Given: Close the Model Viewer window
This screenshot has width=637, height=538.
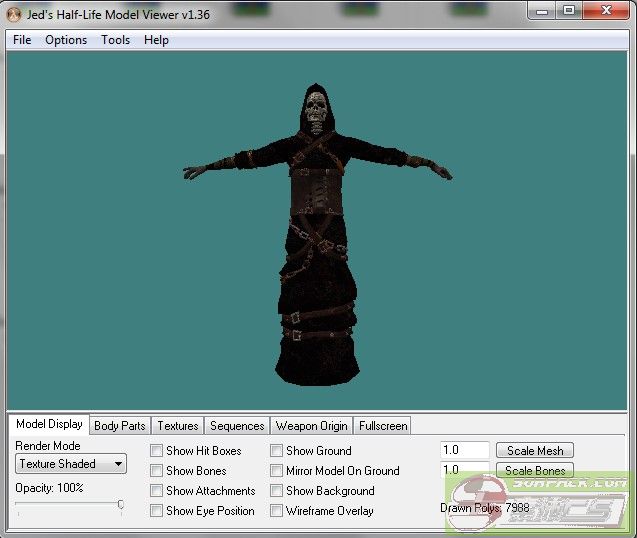Looking at the screenshot, I should [607, 10].
